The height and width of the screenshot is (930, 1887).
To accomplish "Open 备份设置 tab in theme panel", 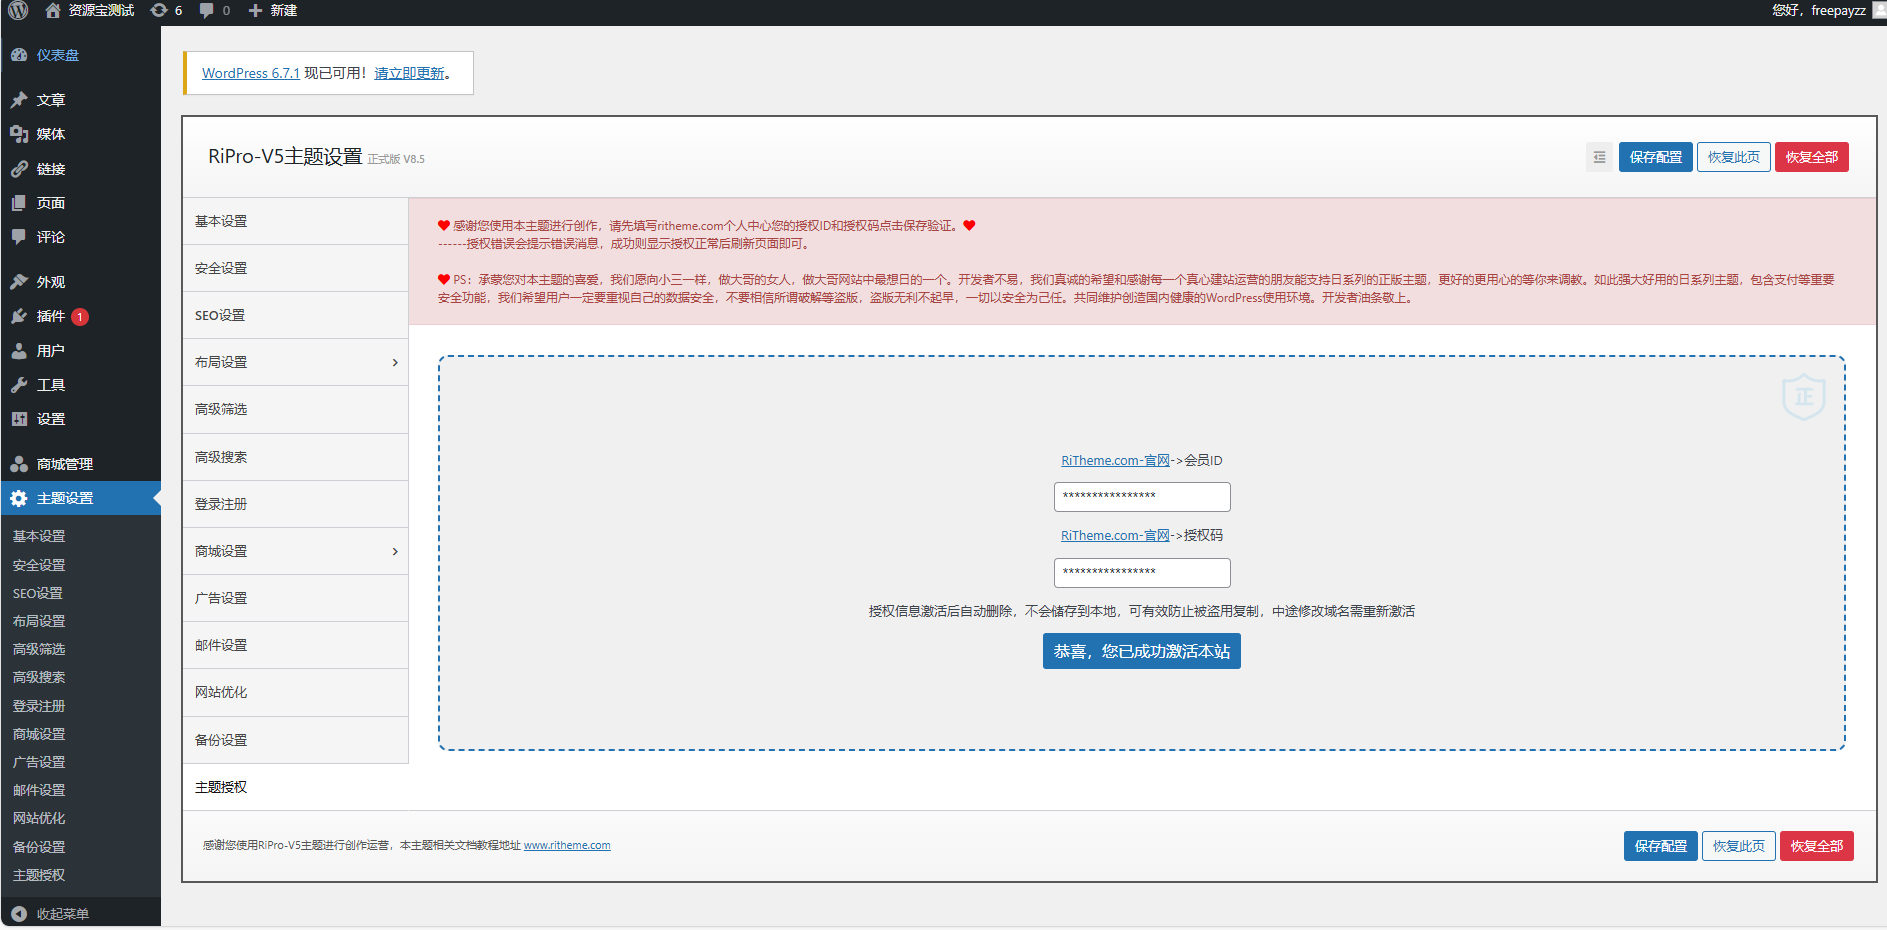I will point(295,740).
